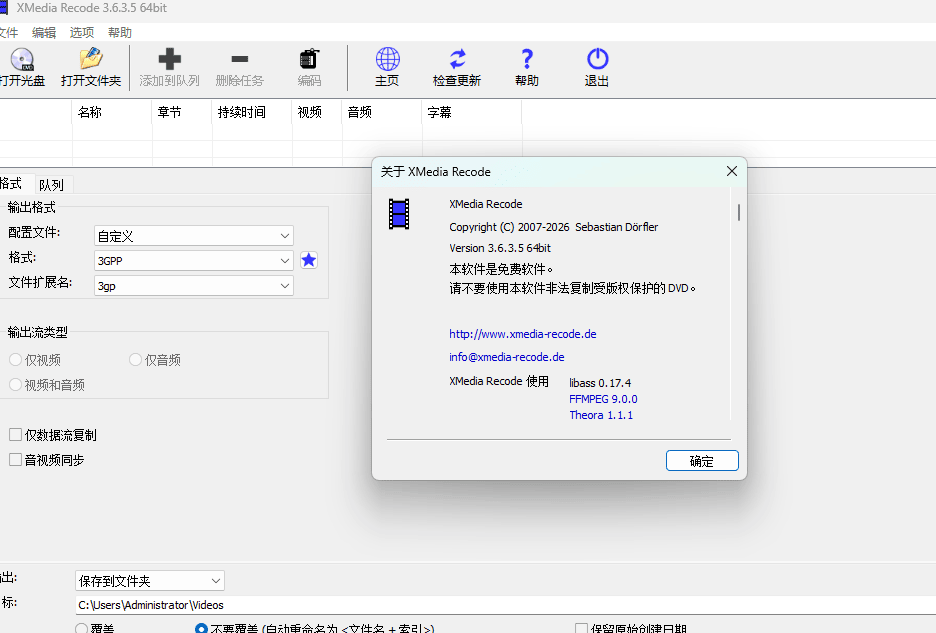Expand the 格式 dropdown showing 3GPP

194,261
